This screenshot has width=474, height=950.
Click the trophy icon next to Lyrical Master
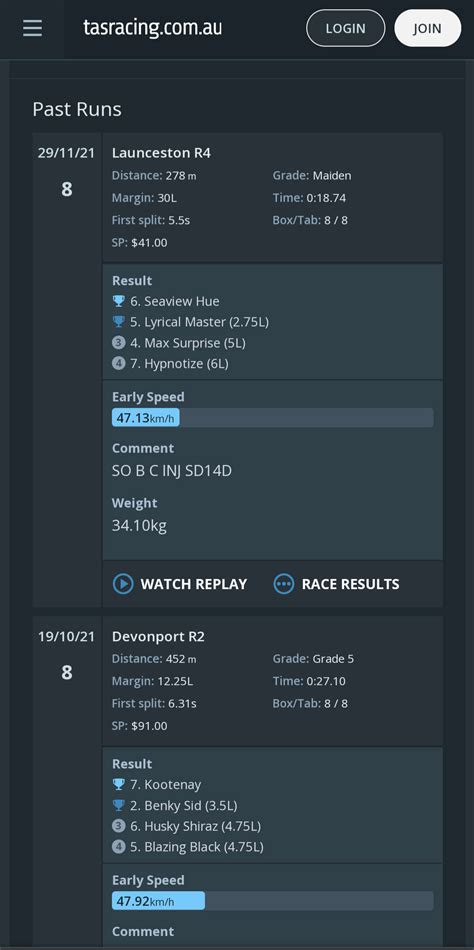pyautogui.click(x=119, y=322)
